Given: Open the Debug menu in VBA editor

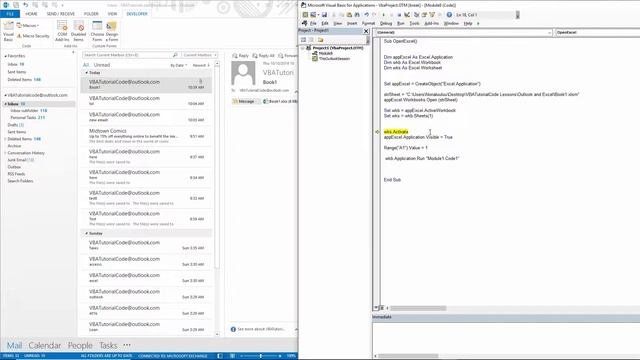Looking at the screenshot, I should [x=386, y=24].
